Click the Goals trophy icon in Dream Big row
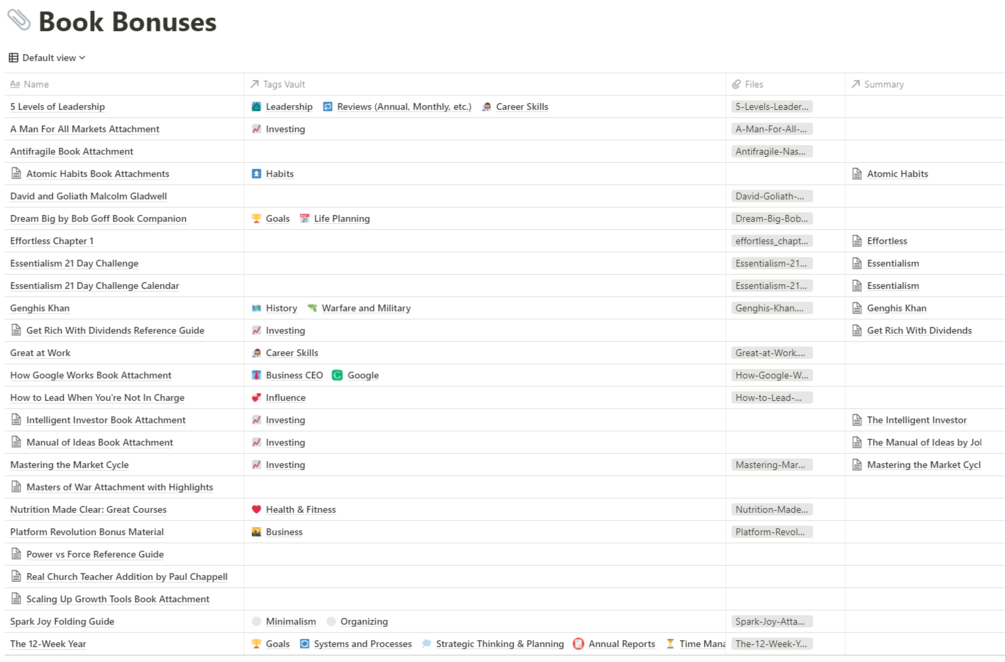The image size is (1005, 662). (256, 219)
